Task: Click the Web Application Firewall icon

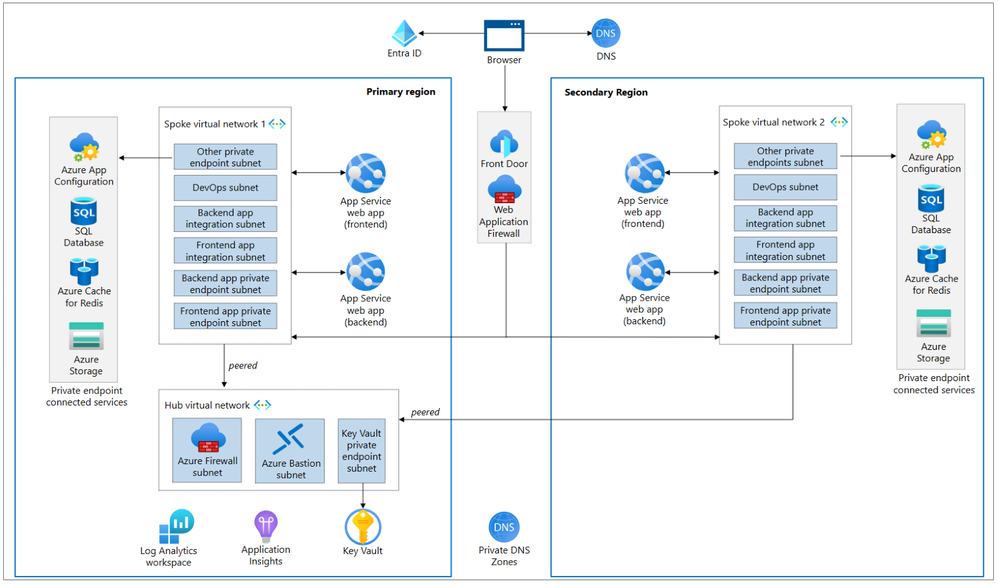Action: tap(504, 189)
